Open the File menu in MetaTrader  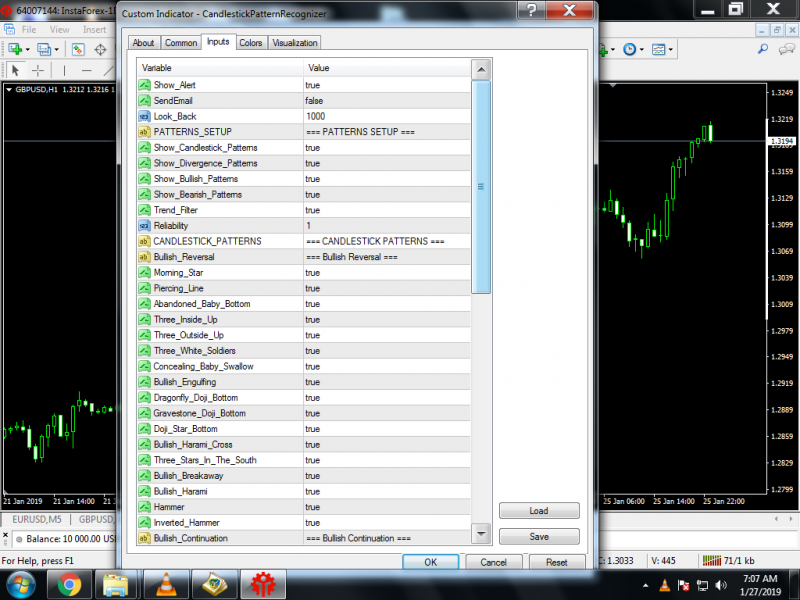tap(29, 30)
